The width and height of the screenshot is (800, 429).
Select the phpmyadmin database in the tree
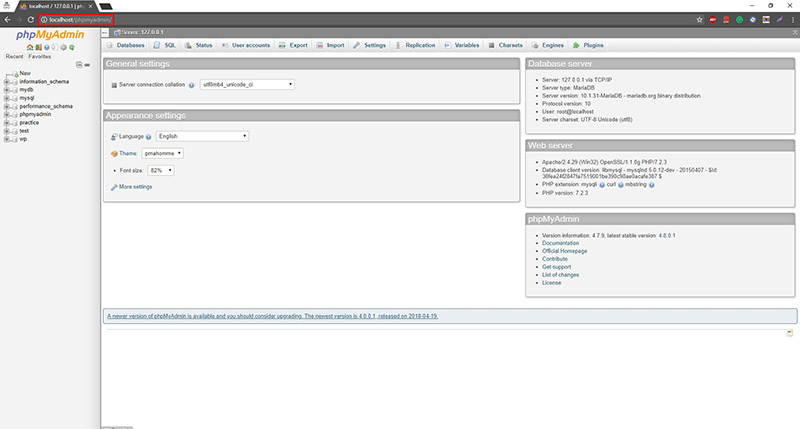(35, 114)
